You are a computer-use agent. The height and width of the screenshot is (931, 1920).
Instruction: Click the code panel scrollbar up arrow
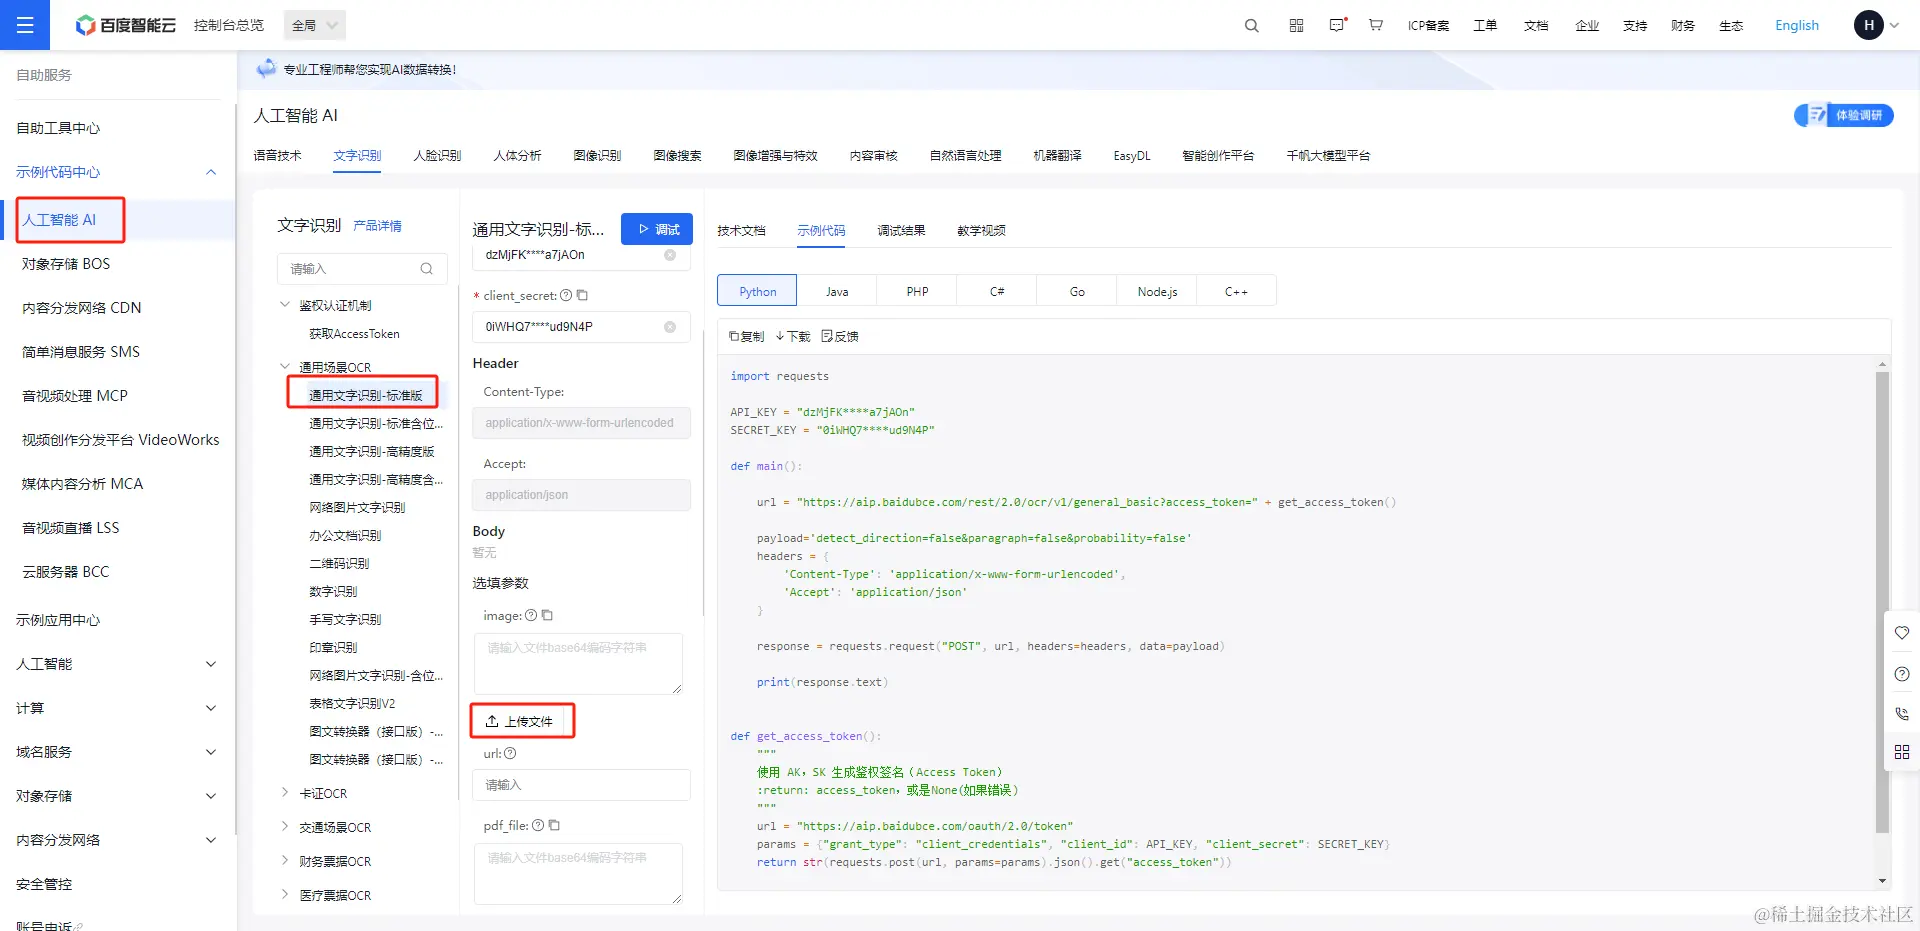1882,365
